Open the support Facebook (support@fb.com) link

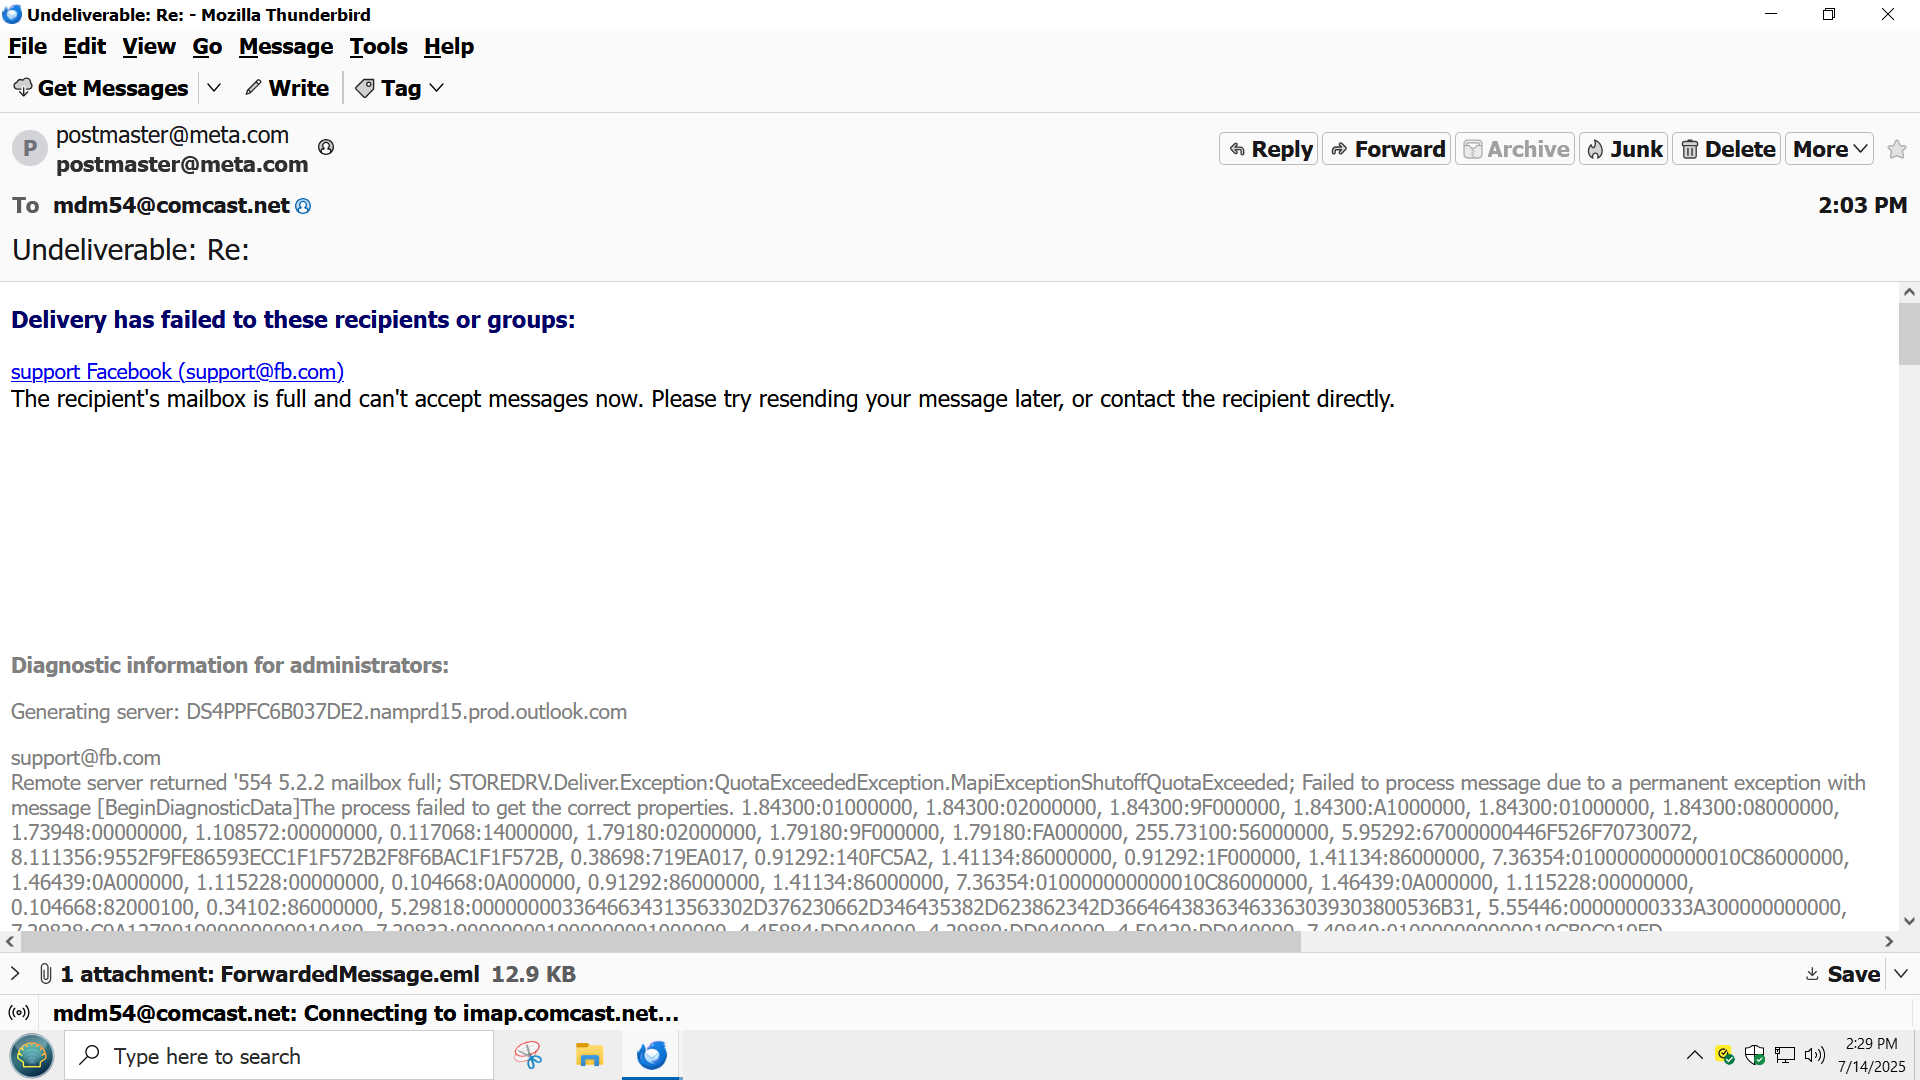pos(177,371)
